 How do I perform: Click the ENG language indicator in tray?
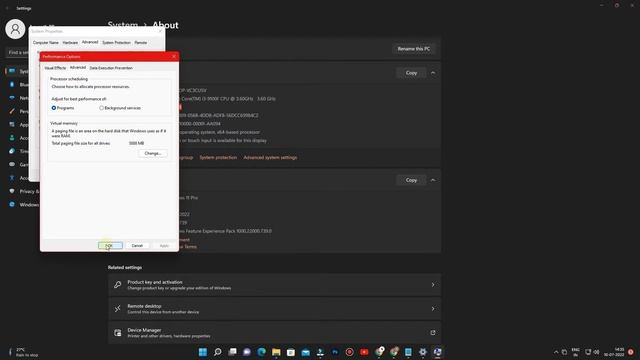point(576,352)
